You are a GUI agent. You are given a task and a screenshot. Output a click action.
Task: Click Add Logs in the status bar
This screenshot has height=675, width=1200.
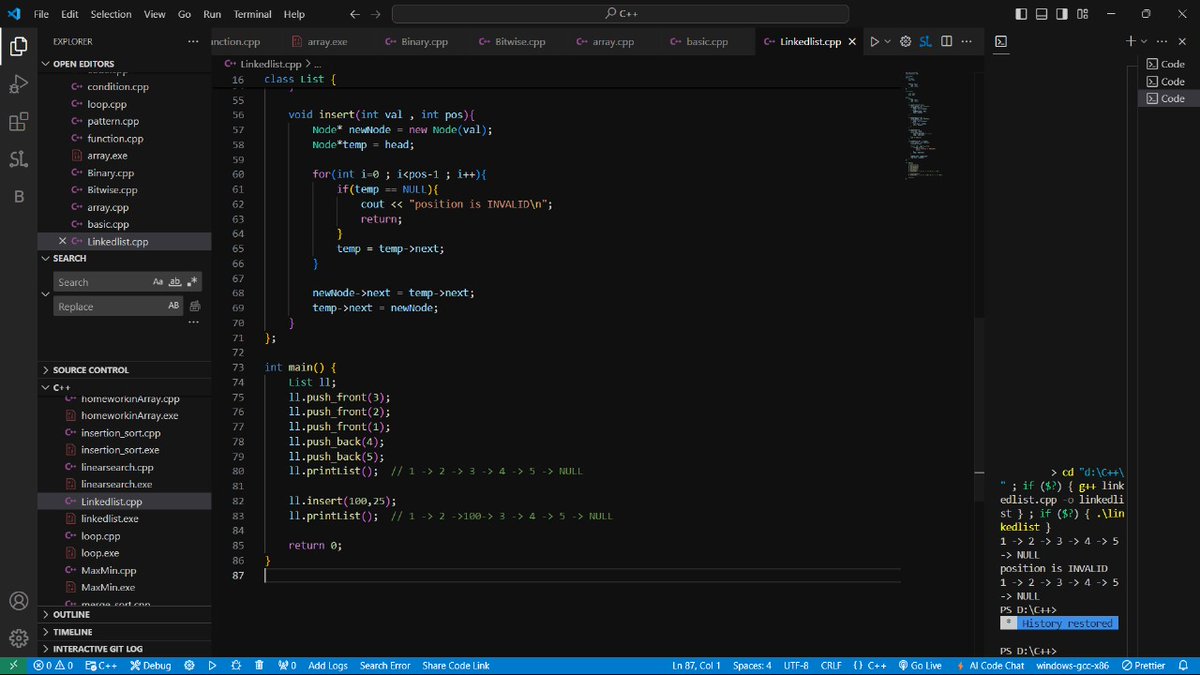coord(328,665)
